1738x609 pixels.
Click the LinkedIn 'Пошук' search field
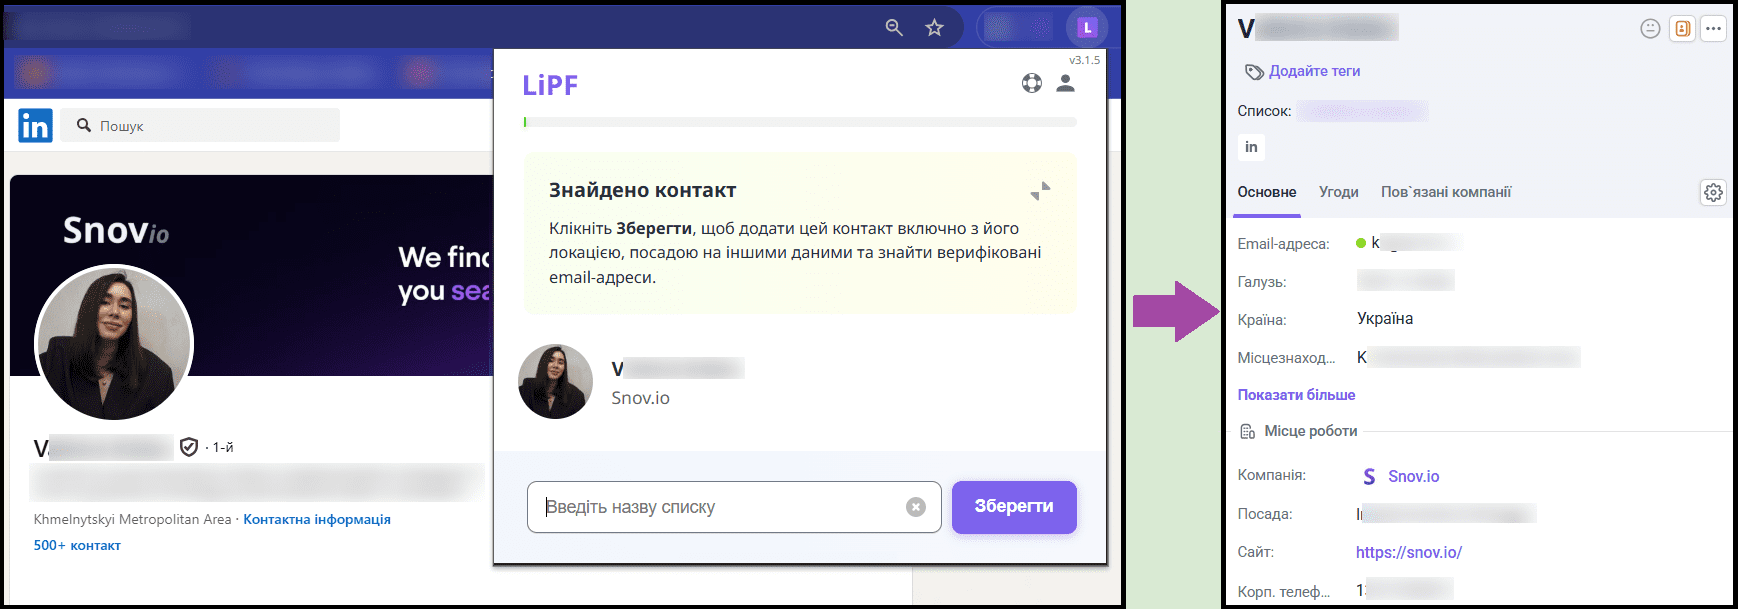tap(200, 125)
